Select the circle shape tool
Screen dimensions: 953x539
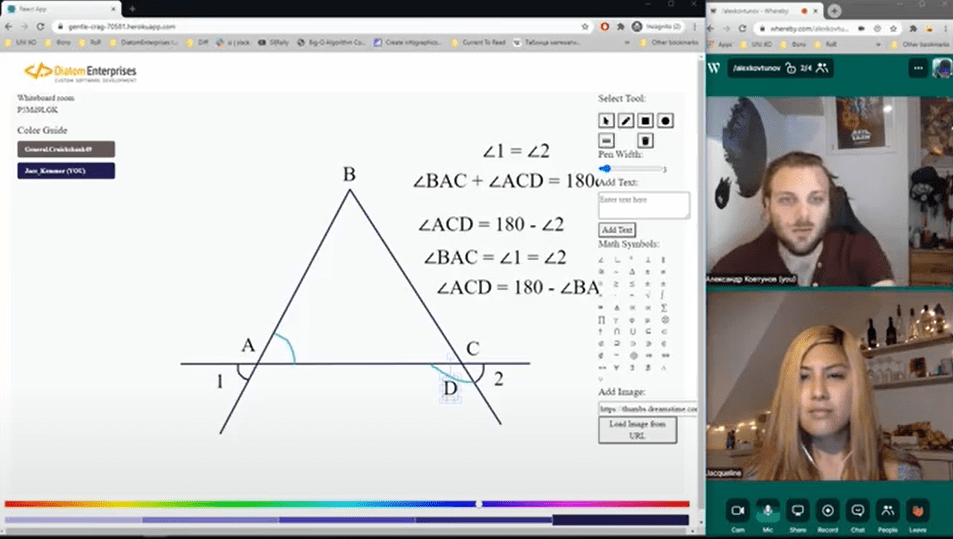click(666, 120)
